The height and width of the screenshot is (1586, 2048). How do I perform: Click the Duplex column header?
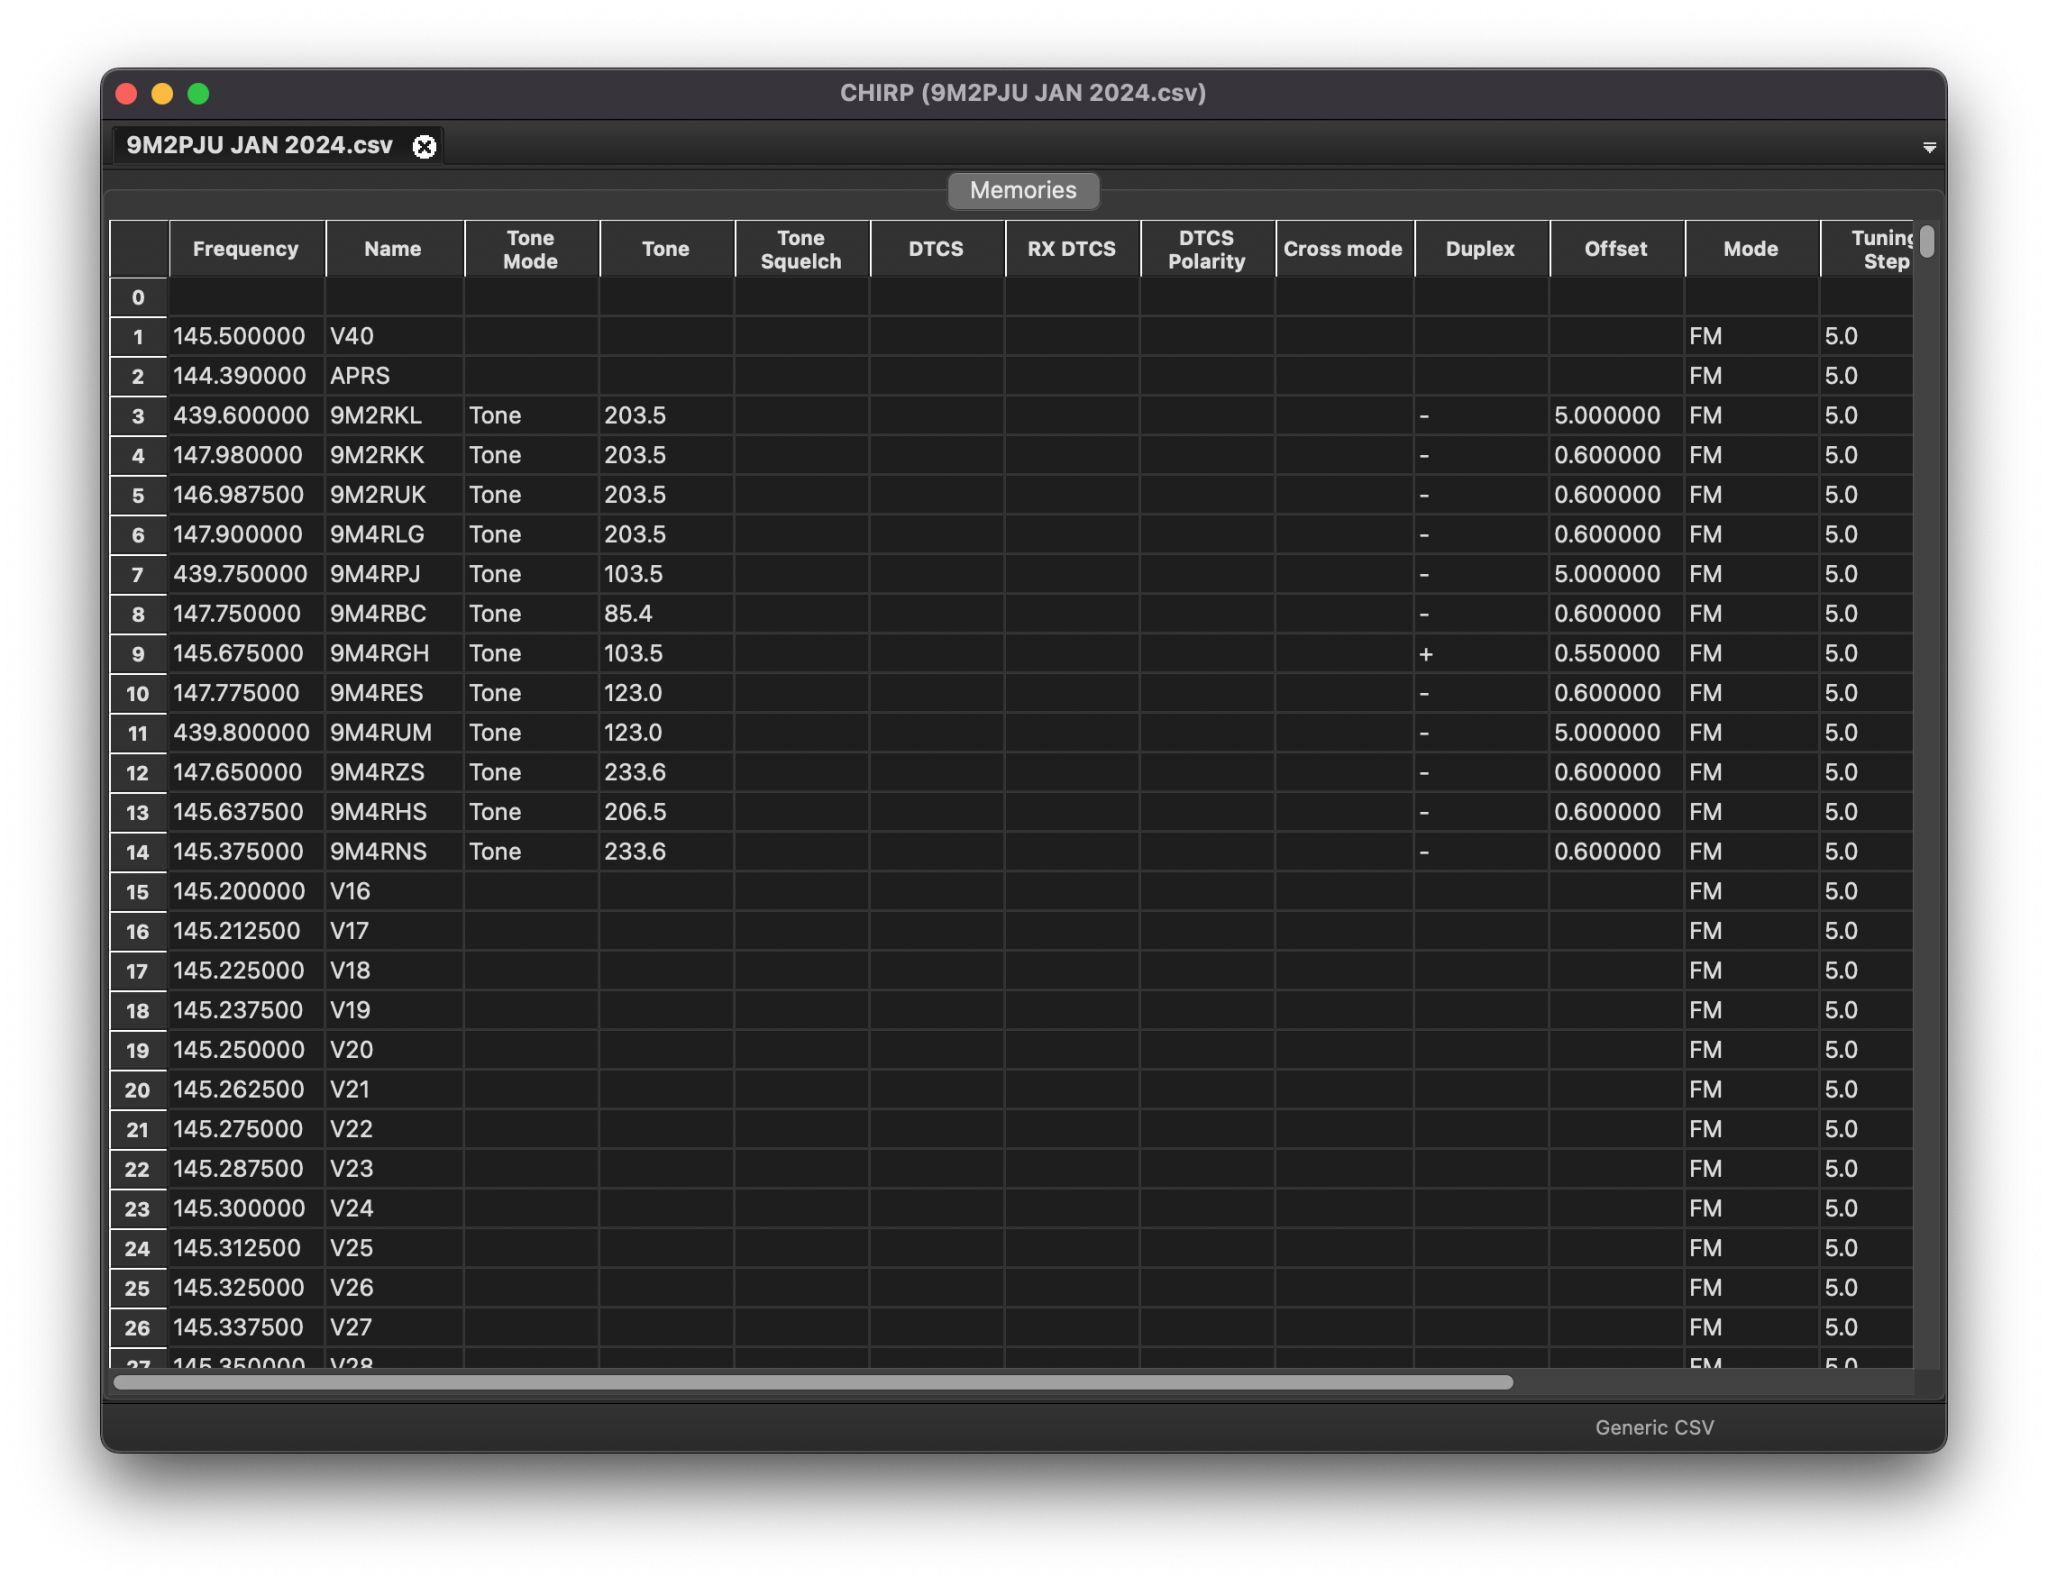pyautogui.click(x=1480, y=248)
